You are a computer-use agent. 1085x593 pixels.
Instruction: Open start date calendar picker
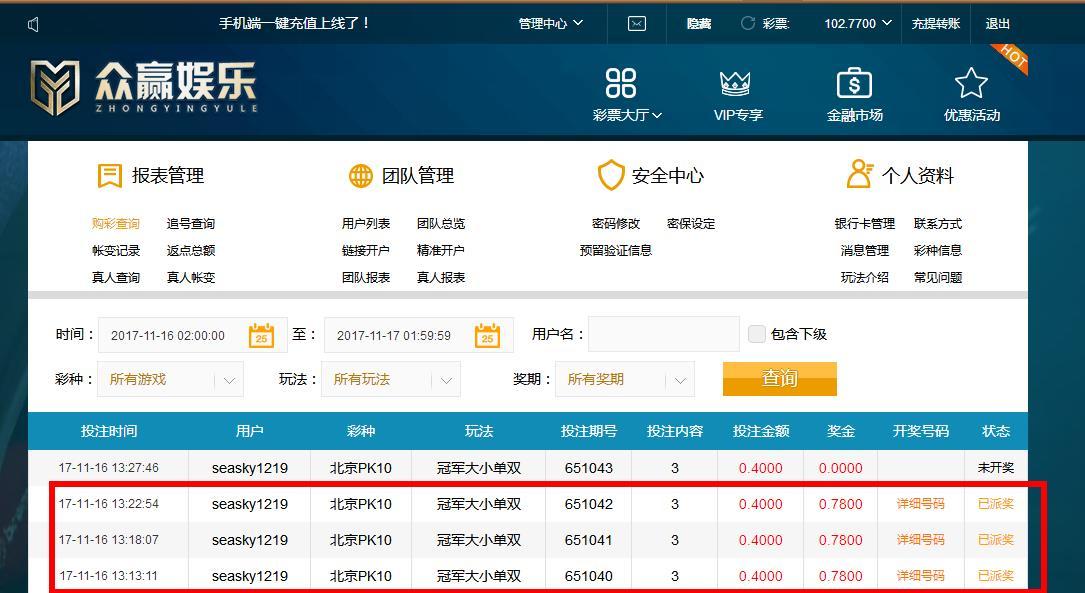(261, 336)
